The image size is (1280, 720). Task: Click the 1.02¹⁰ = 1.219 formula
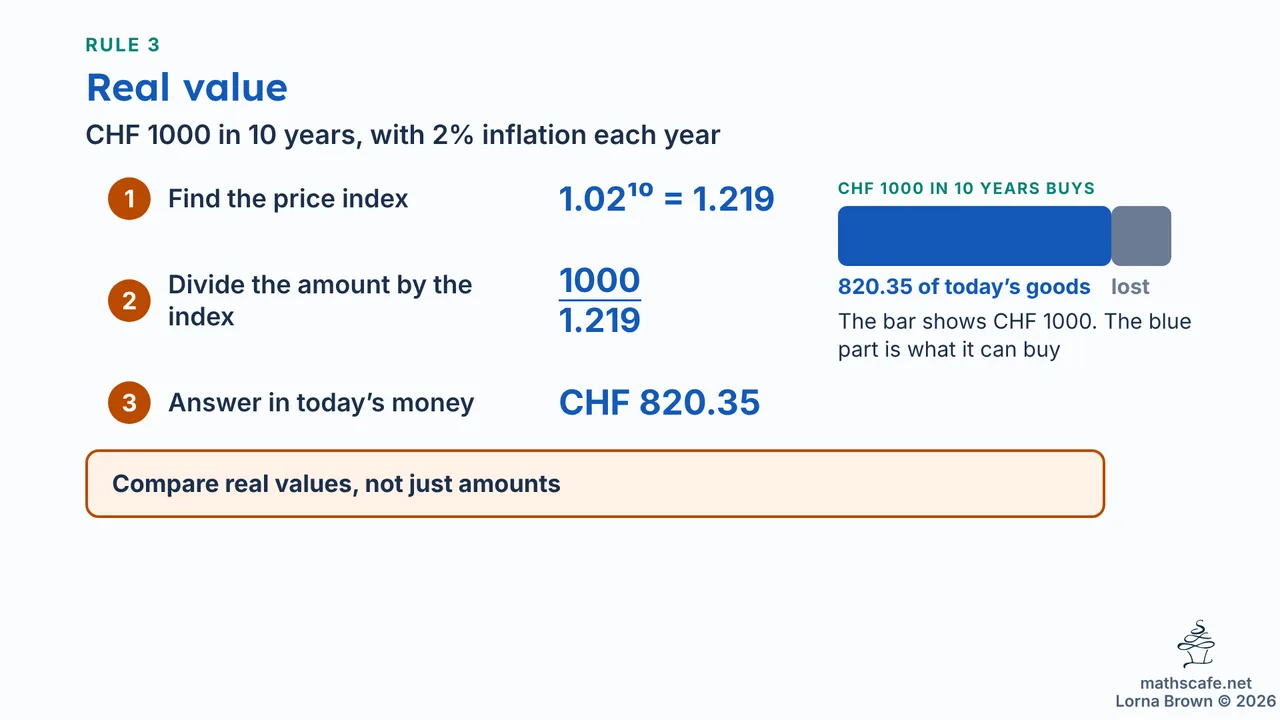tap(666, 198)
